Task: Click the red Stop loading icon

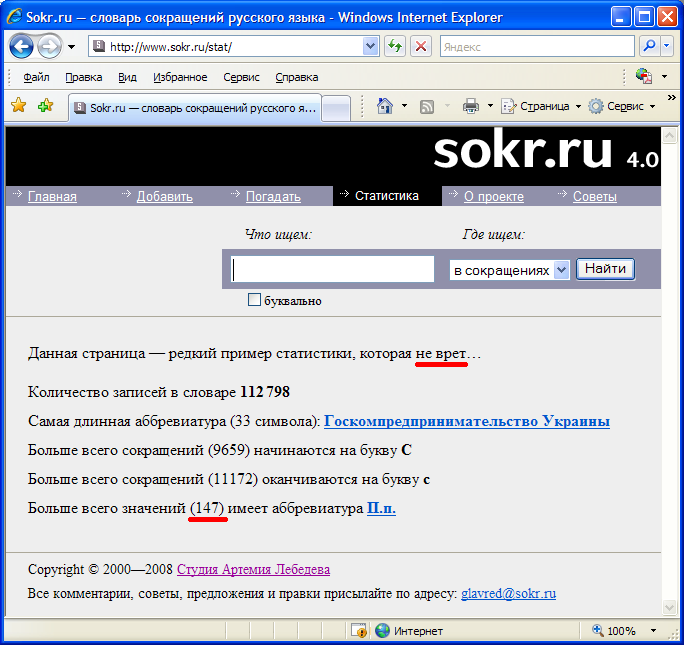Action: [x=421, y=46]
